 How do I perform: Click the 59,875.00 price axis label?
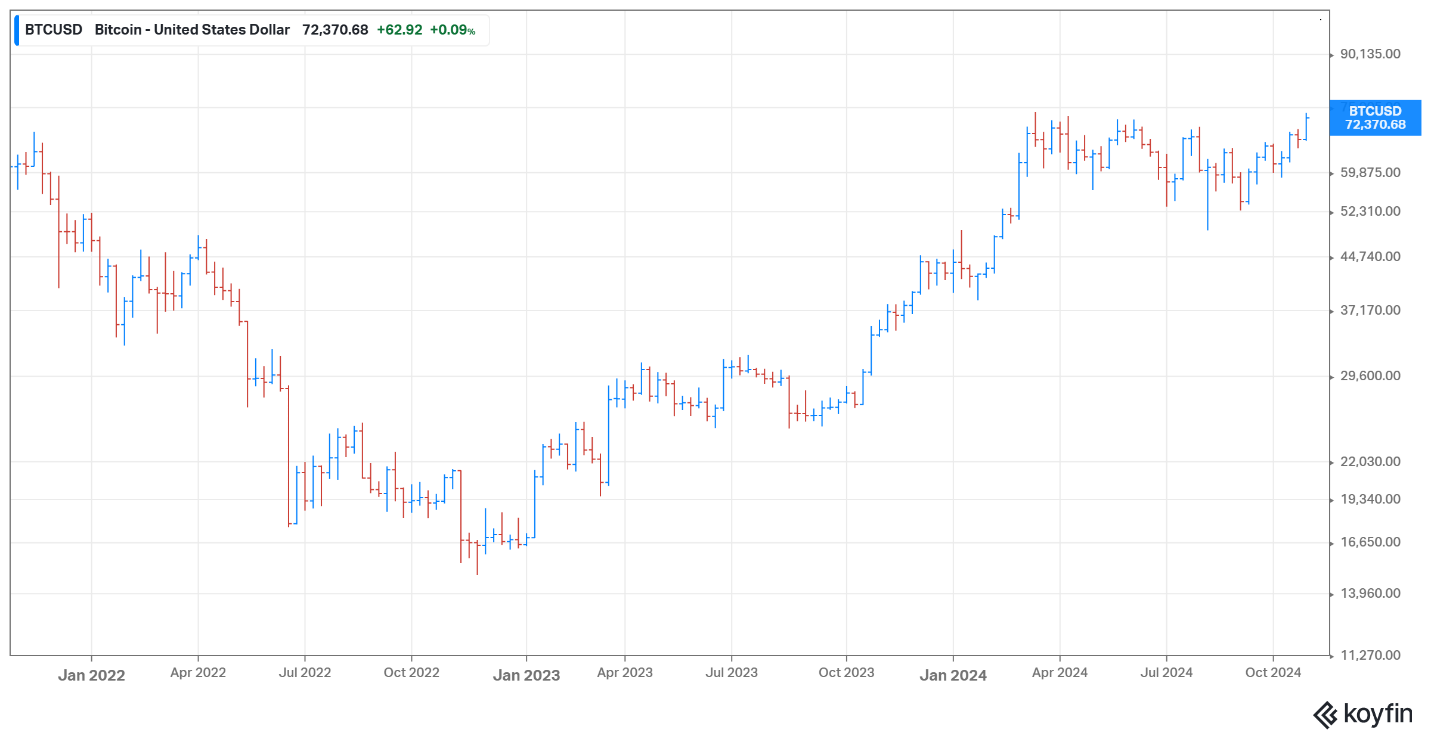point(1371,173)
